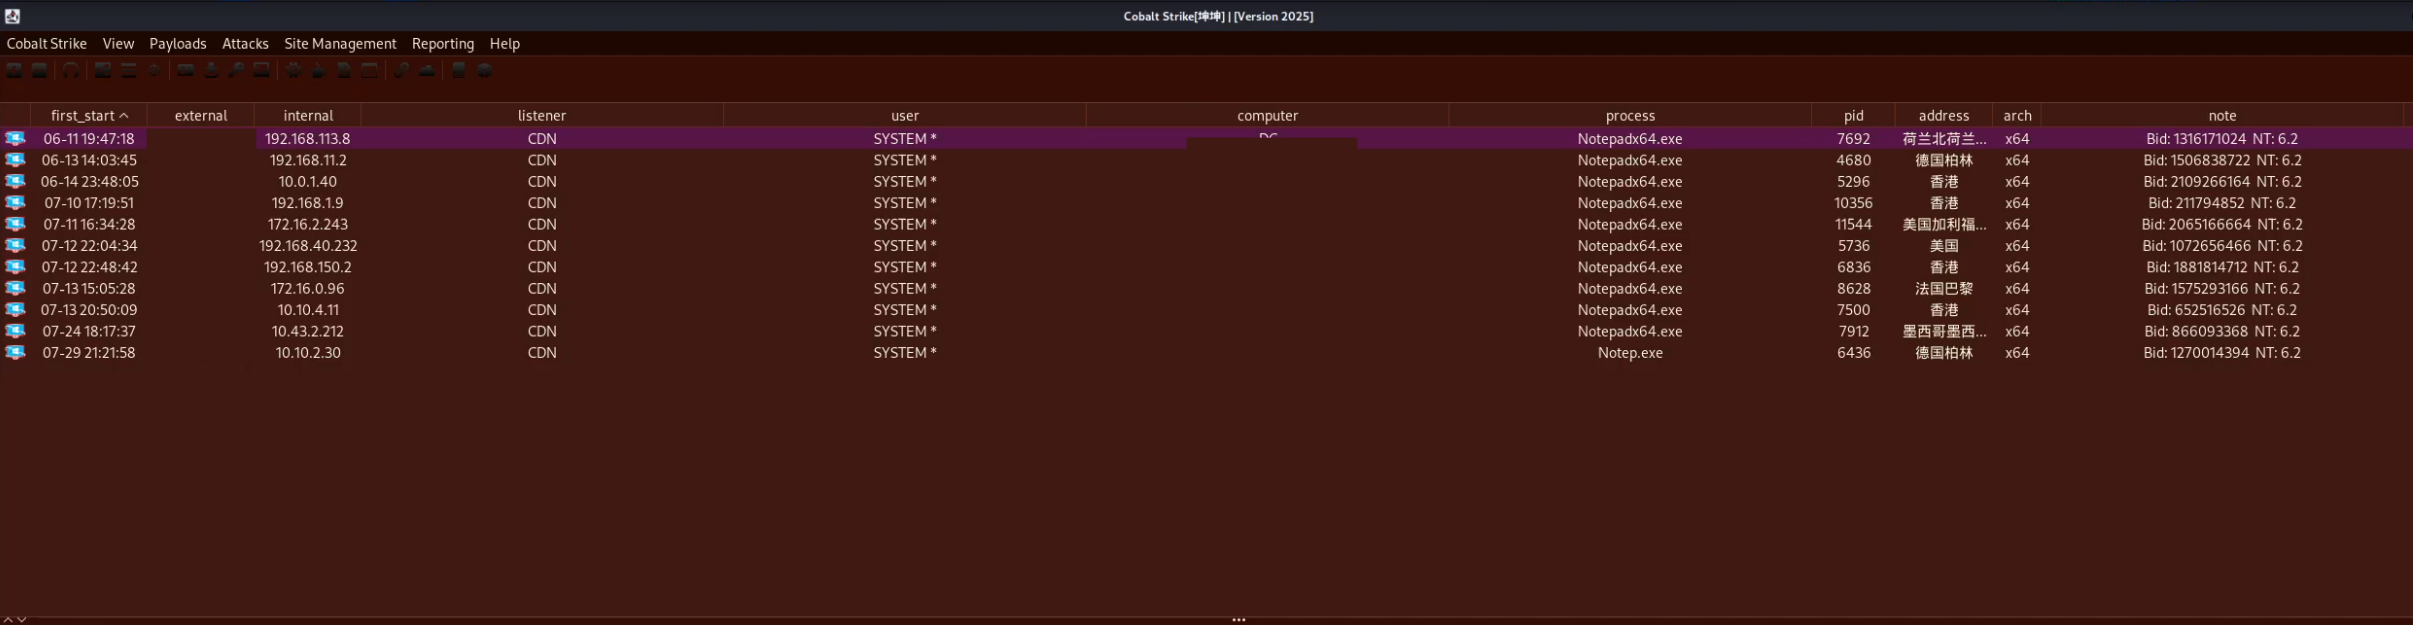2413x625 pixels.
Task: Sort by the listener column header
Action: pos(542,116)
